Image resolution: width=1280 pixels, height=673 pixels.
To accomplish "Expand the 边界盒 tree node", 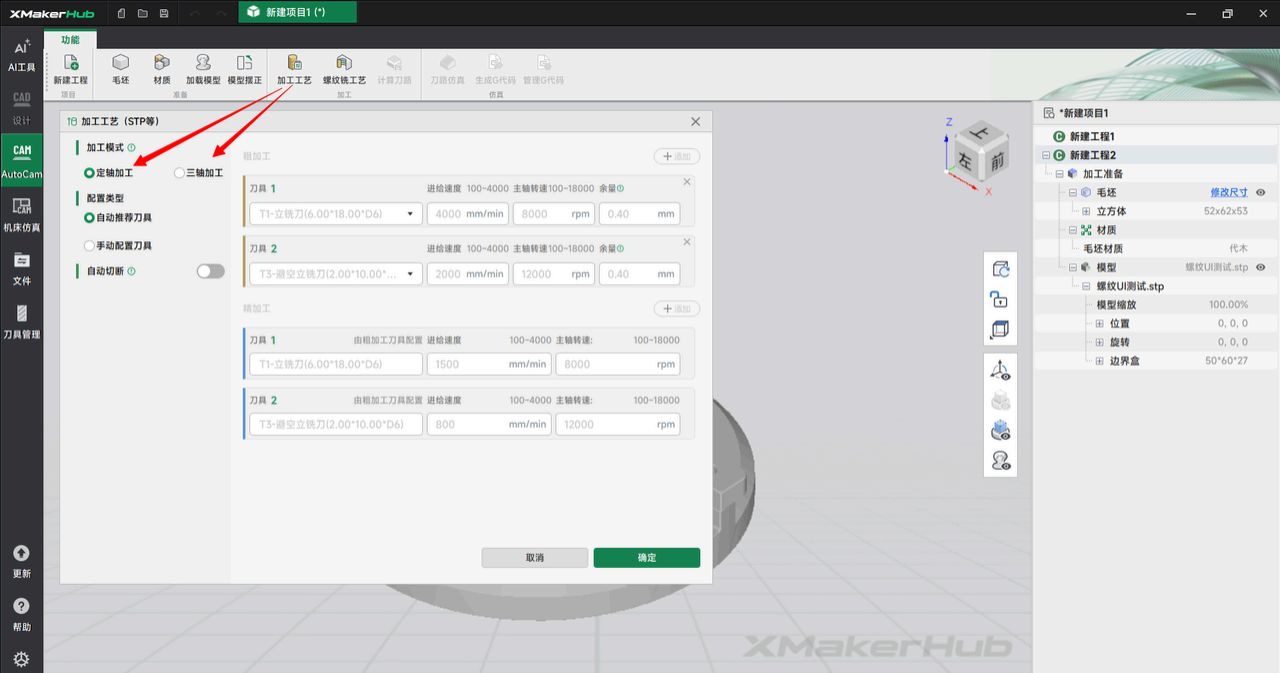I will tap(1099, 361).
